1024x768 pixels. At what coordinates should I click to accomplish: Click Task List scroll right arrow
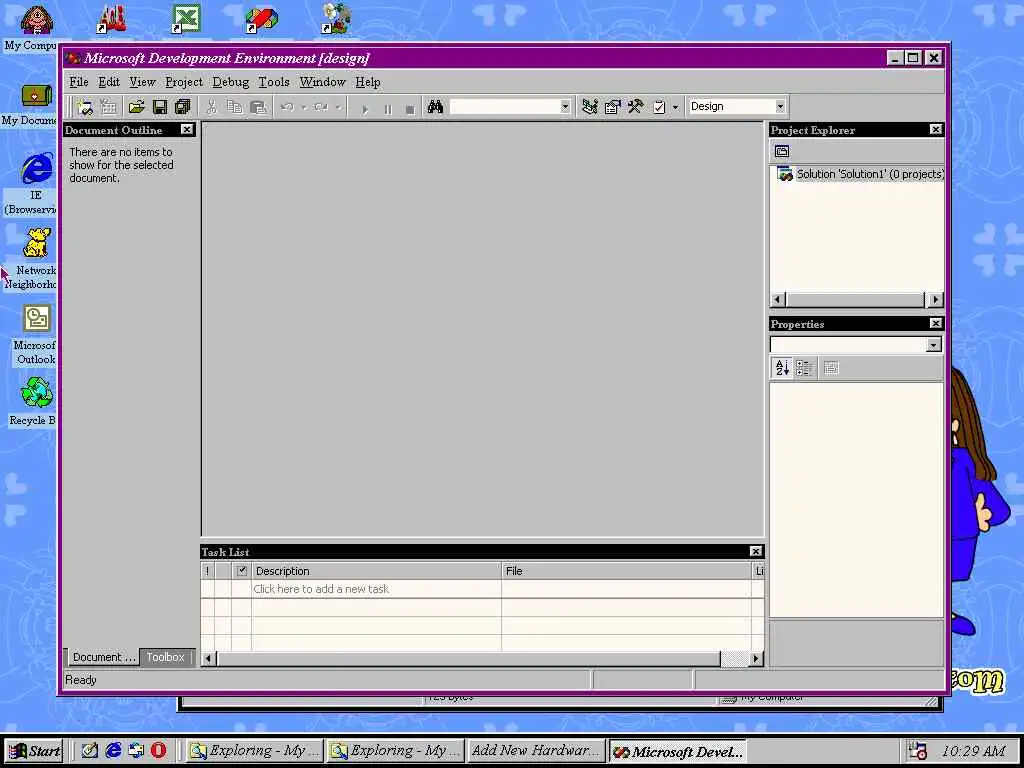[x=756, y=658]
